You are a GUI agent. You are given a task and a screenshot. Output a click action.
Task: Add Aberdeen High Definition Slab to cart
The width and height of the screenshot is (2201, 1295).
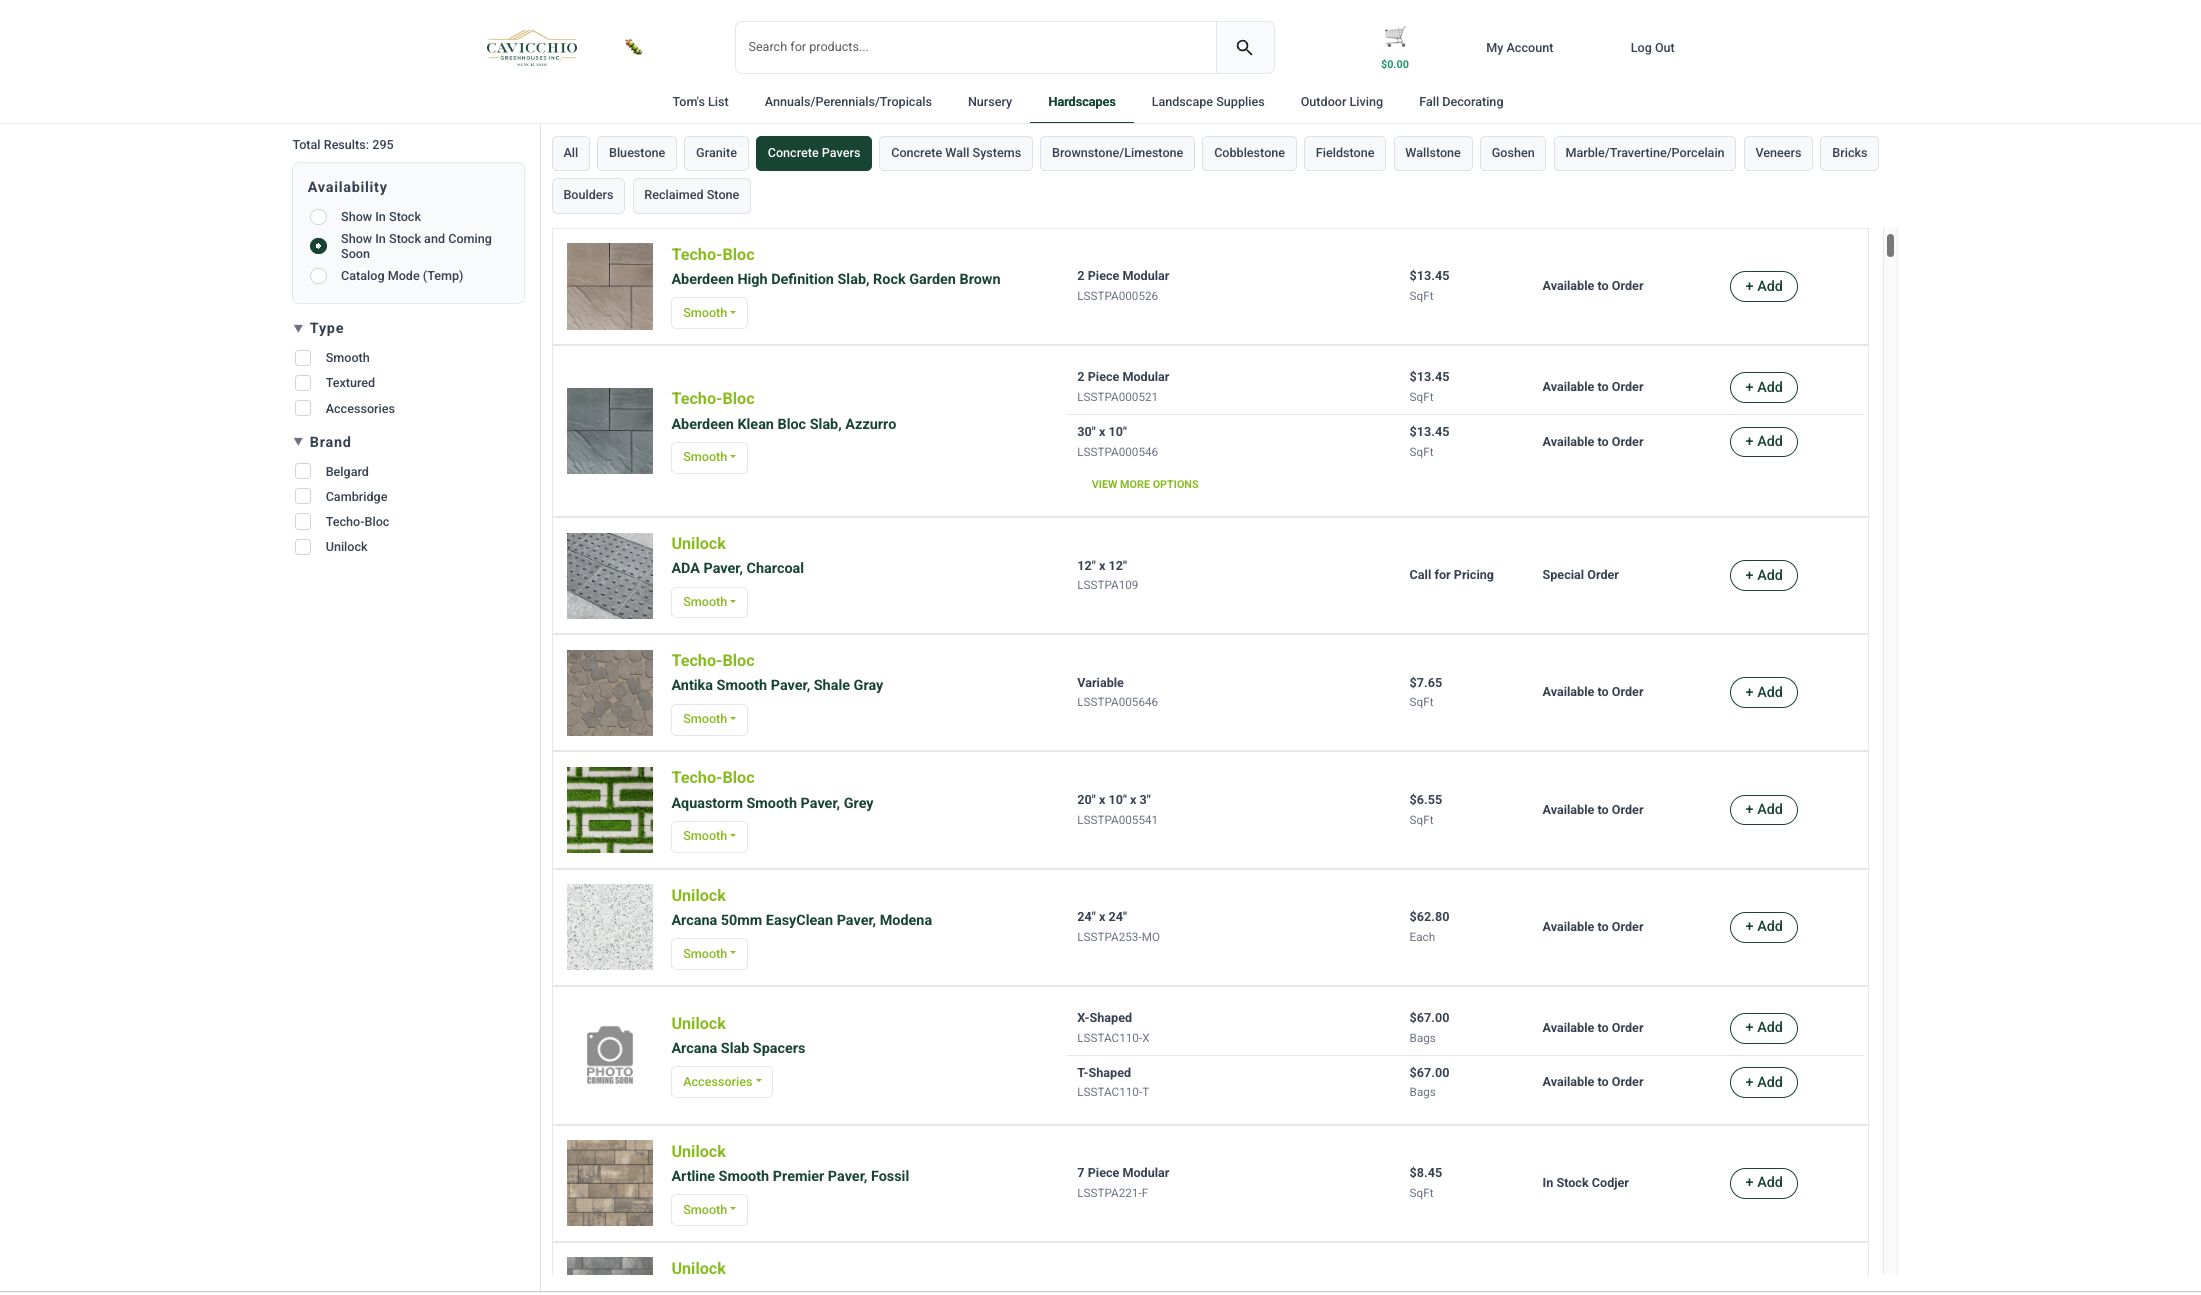point(1764,287)
